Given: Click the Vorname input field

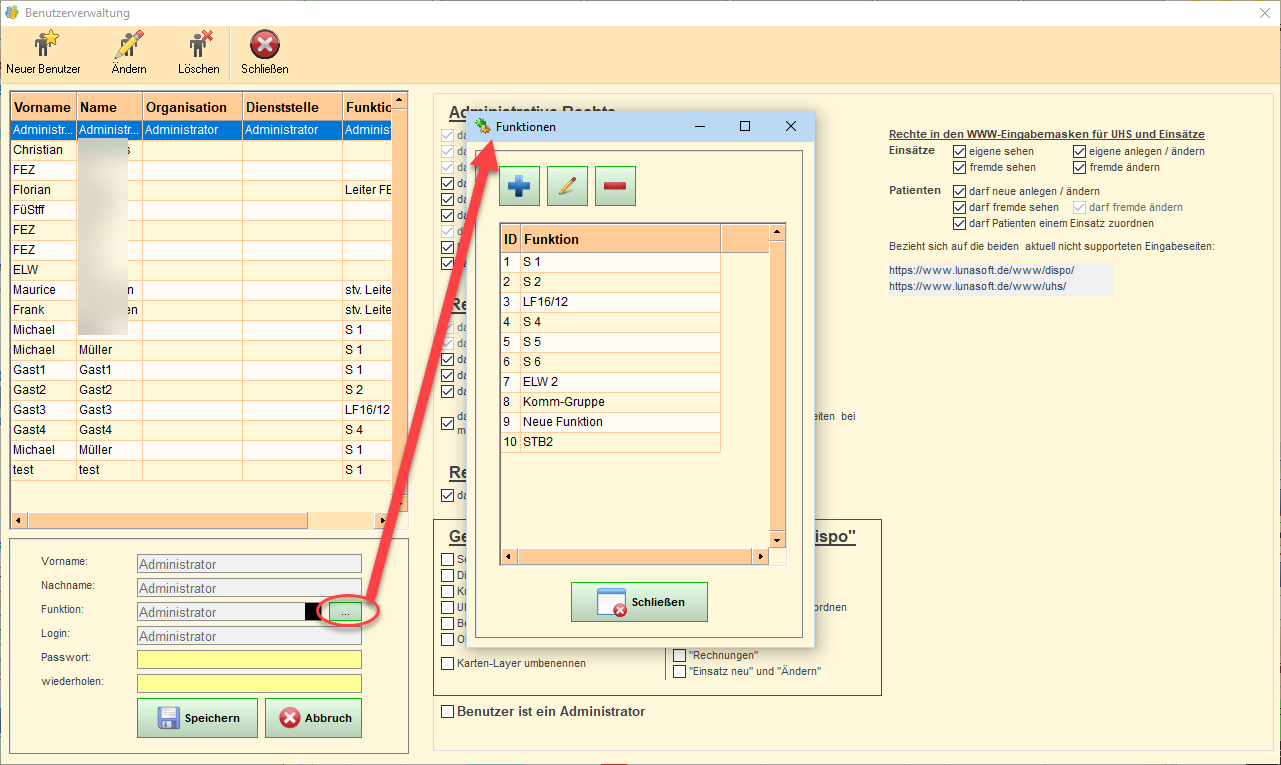Looking at the screenshot, I should 249,564.
